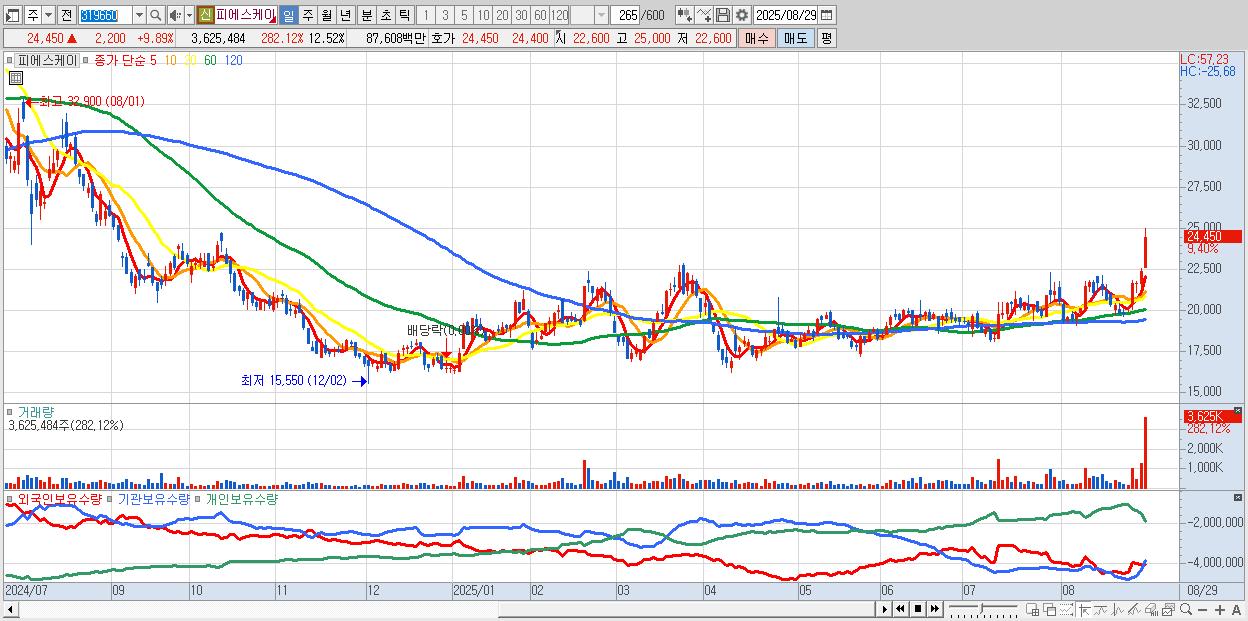
Task: Select the 틱 (tick) period toggle
Action: coord(404,15)
